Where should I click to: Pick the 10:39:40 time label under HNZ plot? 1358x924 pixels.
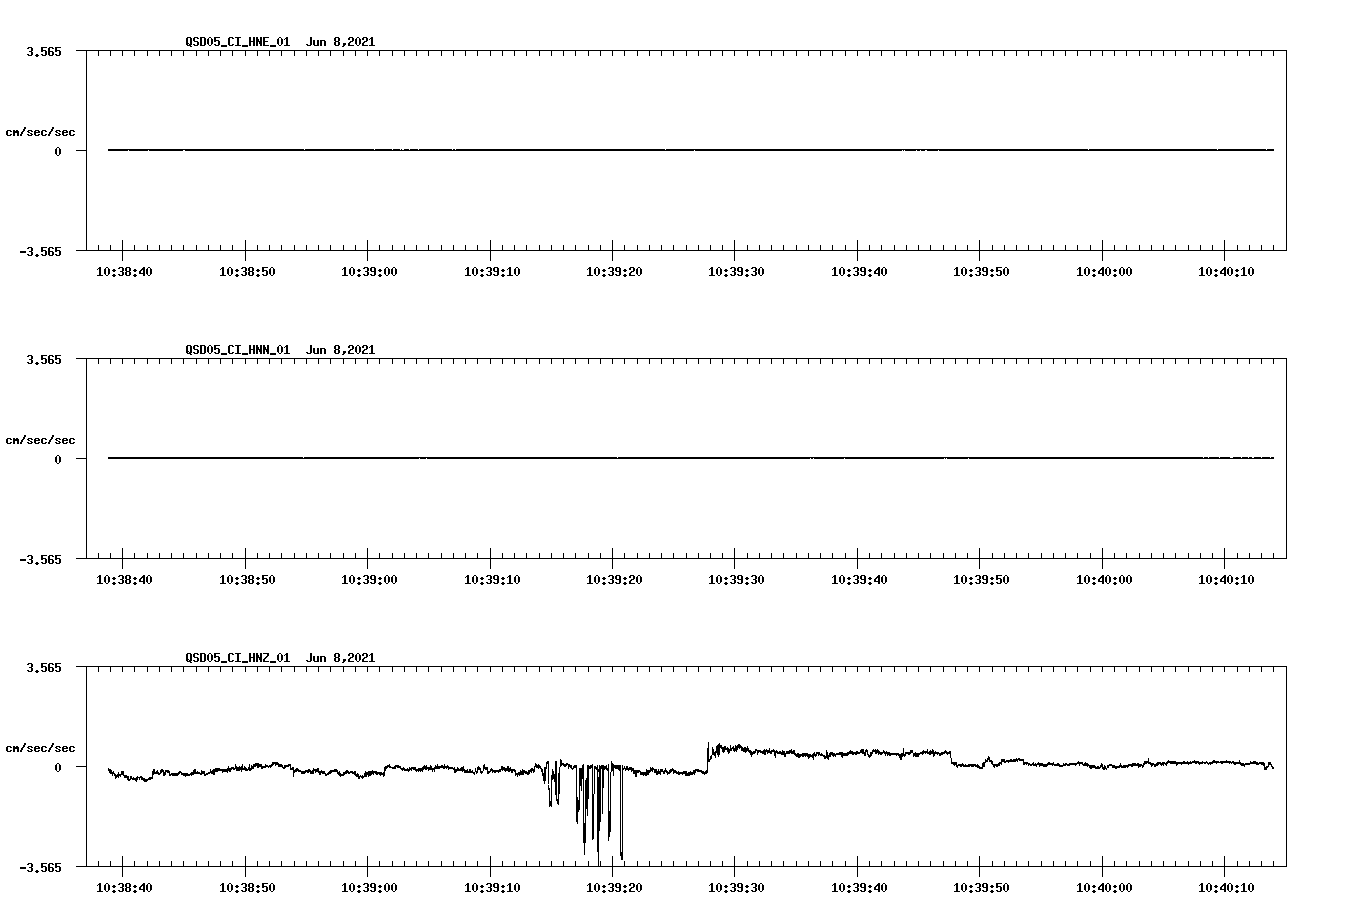859,888
